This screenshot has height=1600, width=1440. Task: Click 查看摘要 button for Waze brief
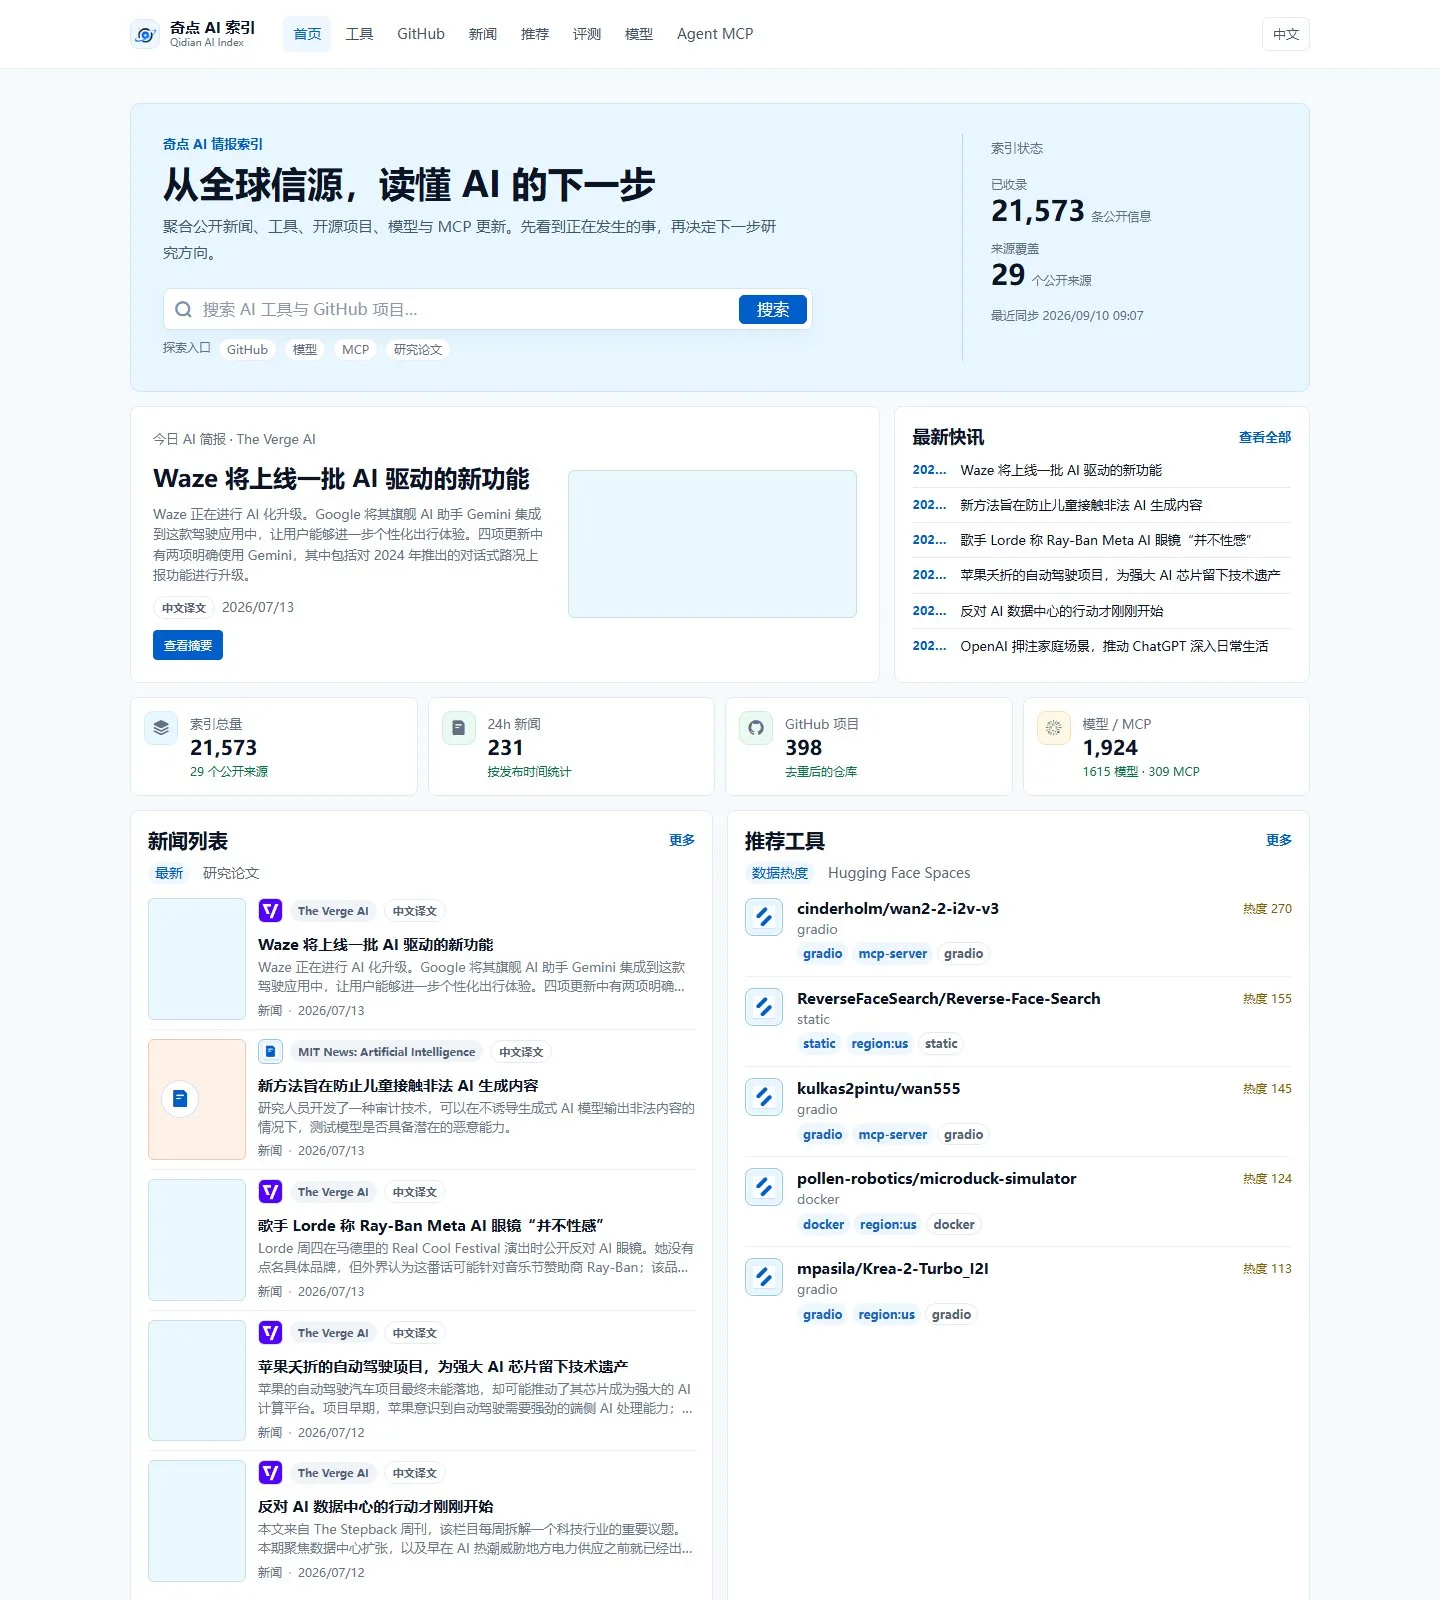[188, 645]
